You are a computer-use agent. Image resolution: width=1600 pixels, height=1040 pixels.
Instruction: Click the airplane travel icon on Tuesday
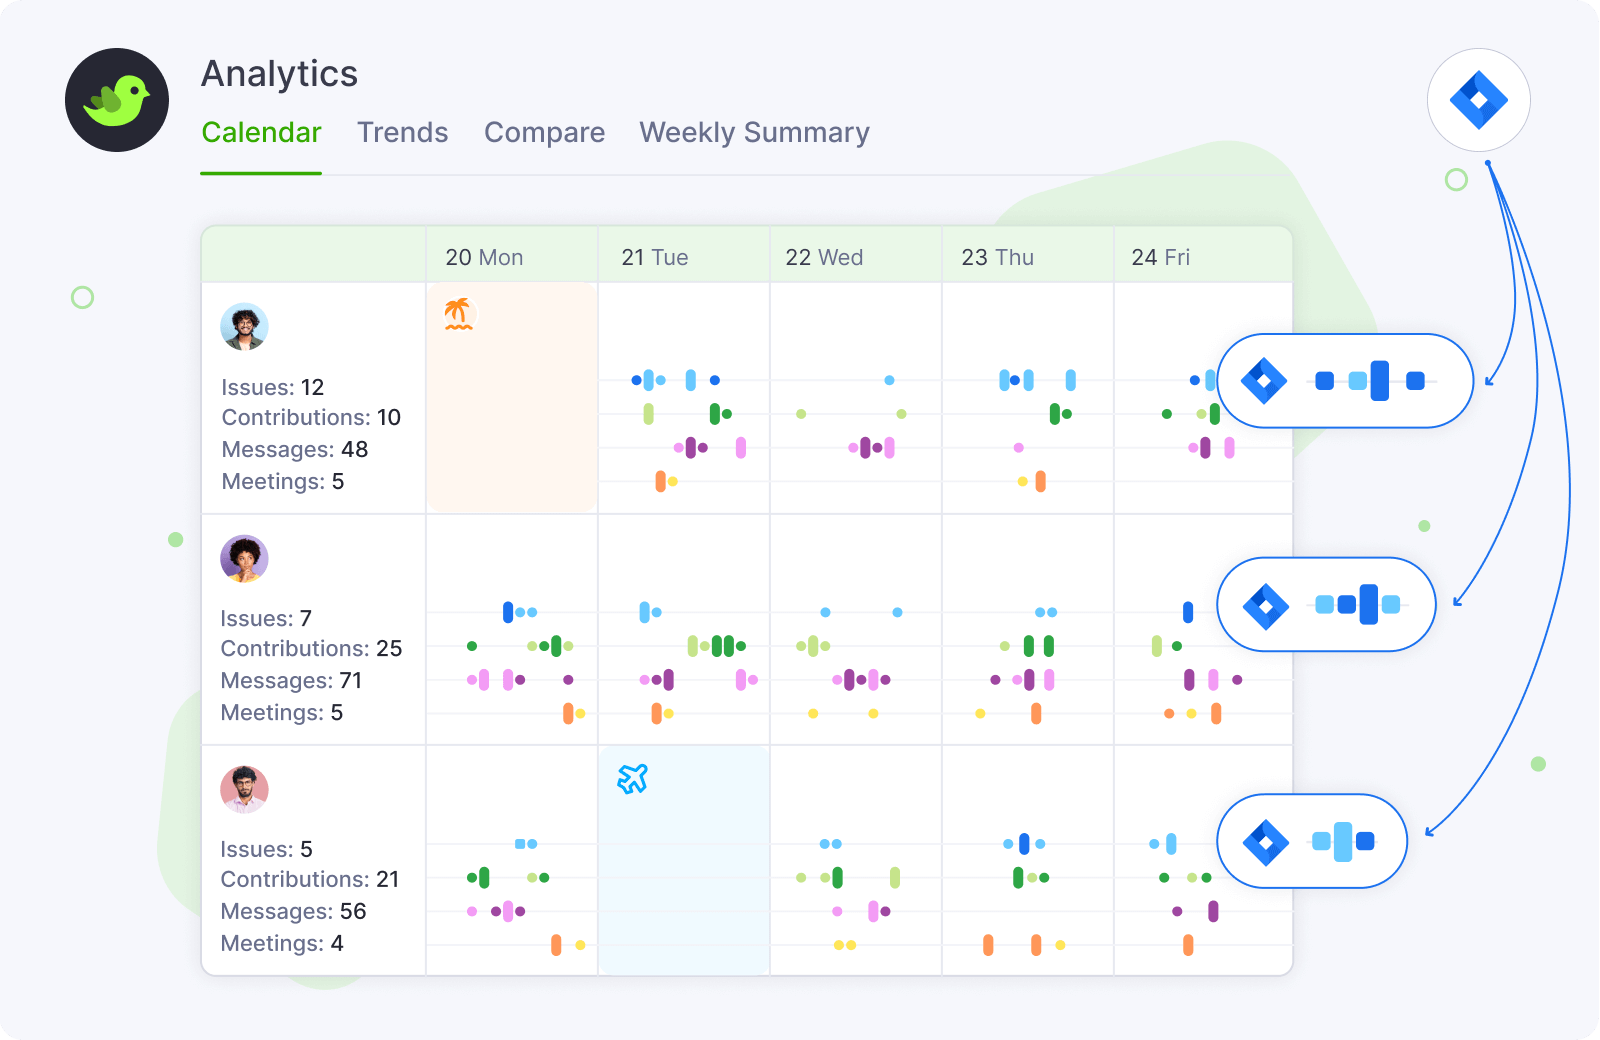click(x=632, y=778)
